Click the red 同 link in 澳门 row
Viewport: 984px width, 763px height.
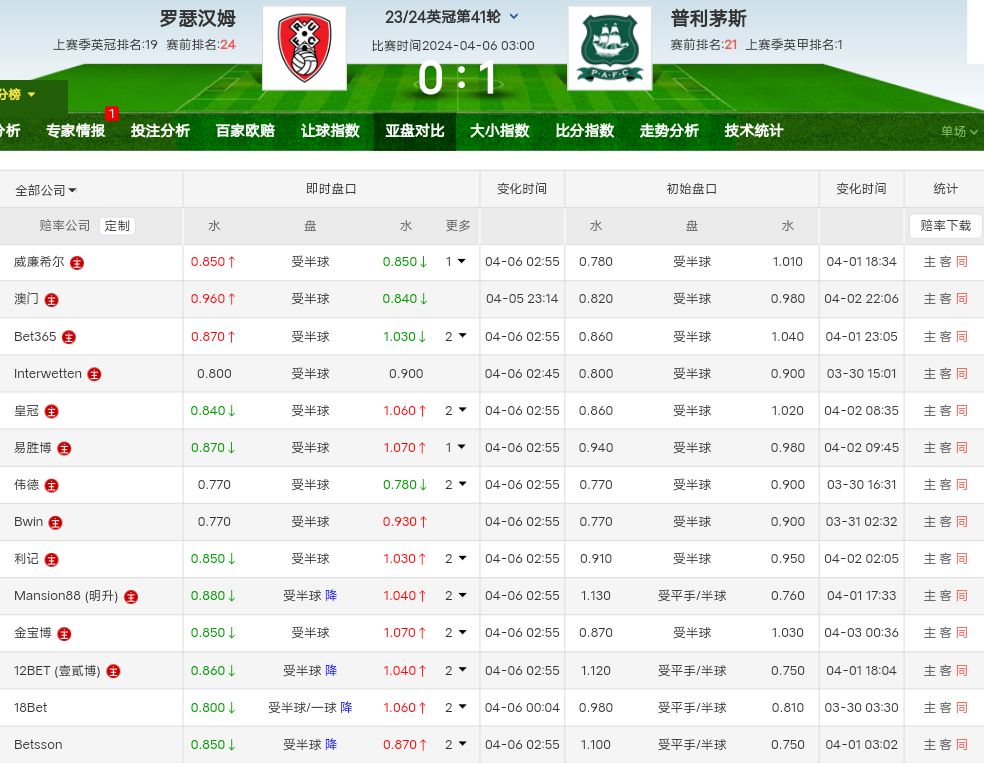click(x=962, y=299)
